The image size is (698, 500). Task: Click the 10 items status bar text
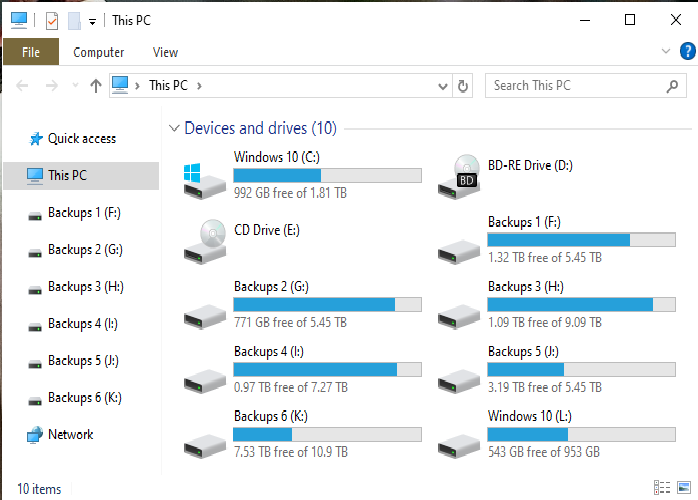coord(39,489)
